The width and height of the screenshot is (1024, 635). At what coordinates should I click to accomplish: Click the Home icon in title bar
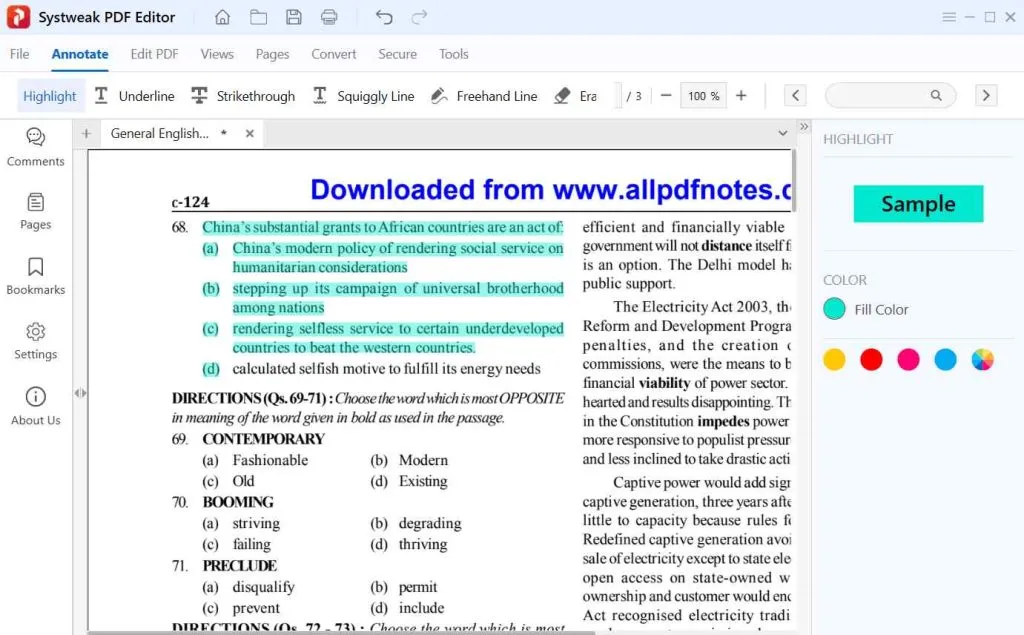223,17
